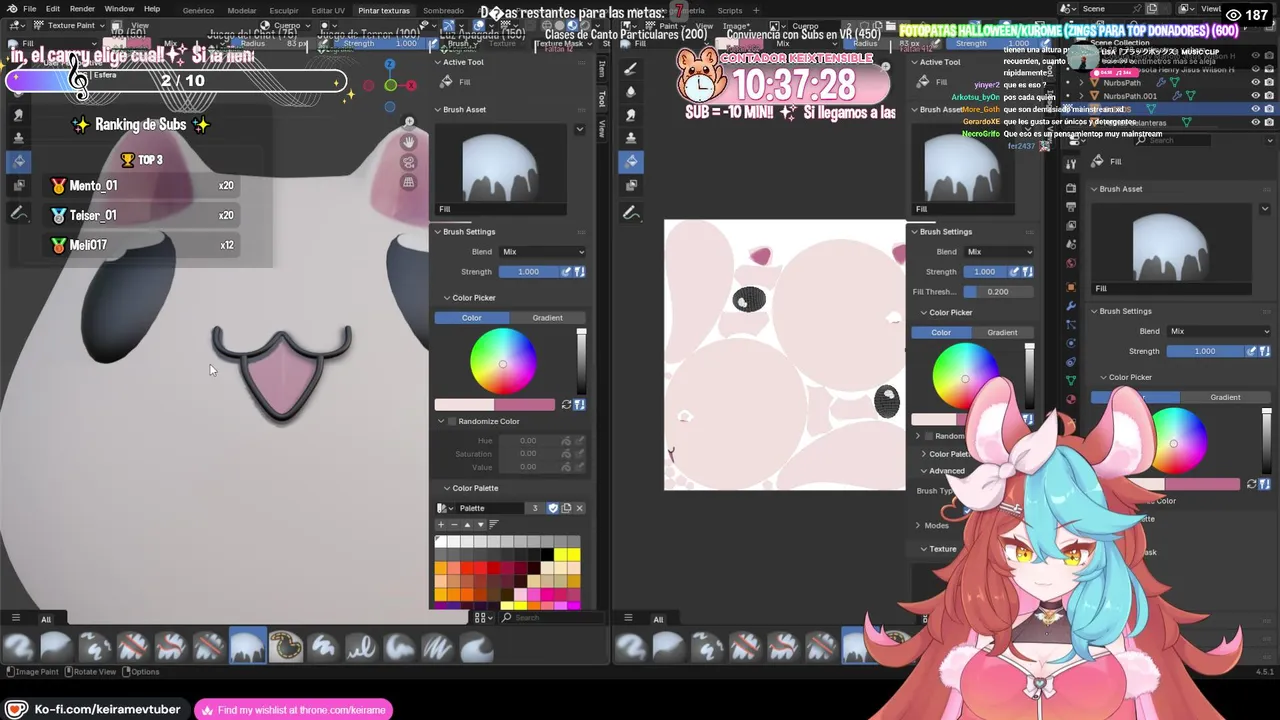Select the first brush in left asset shelf
The image size is (1280, 720).
point(19,647)
